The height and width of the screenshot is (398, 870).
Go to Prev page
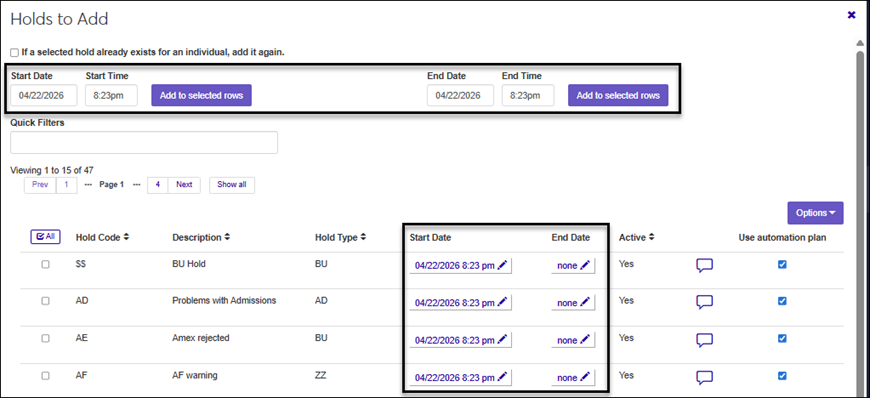[40, 185]
